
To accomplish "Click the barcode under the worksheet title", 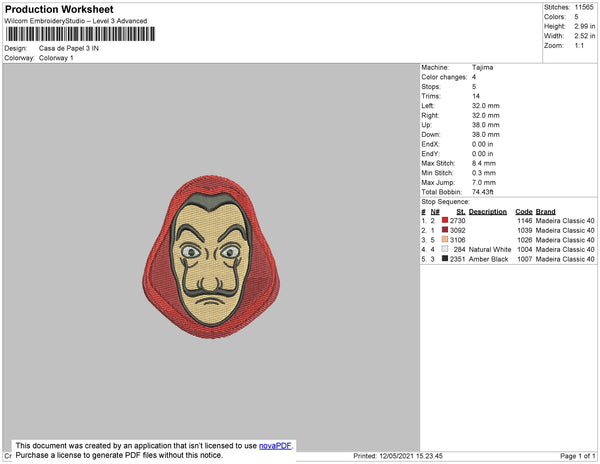I will pos(80,34).
